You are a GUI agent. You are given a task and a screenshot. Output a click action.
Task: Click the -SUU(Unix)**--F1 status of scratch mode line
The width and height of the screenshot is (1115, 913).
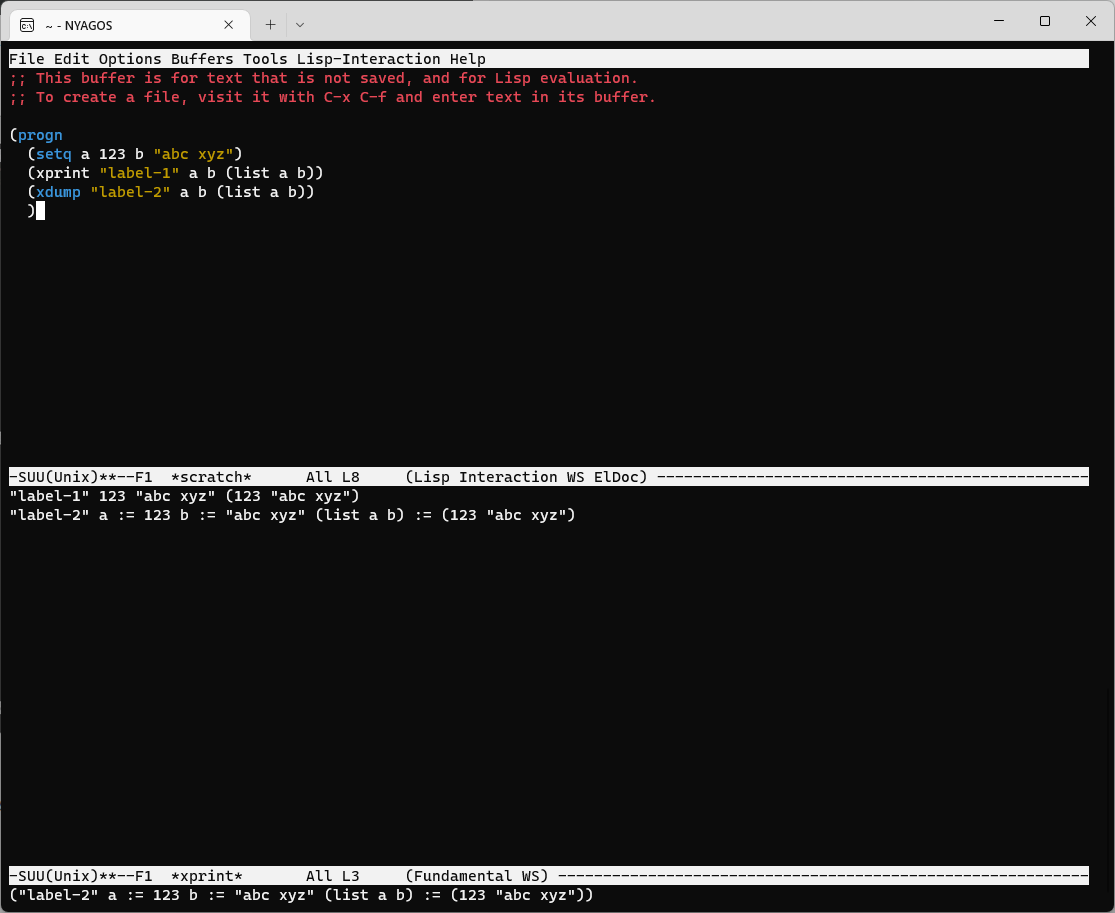80,477
